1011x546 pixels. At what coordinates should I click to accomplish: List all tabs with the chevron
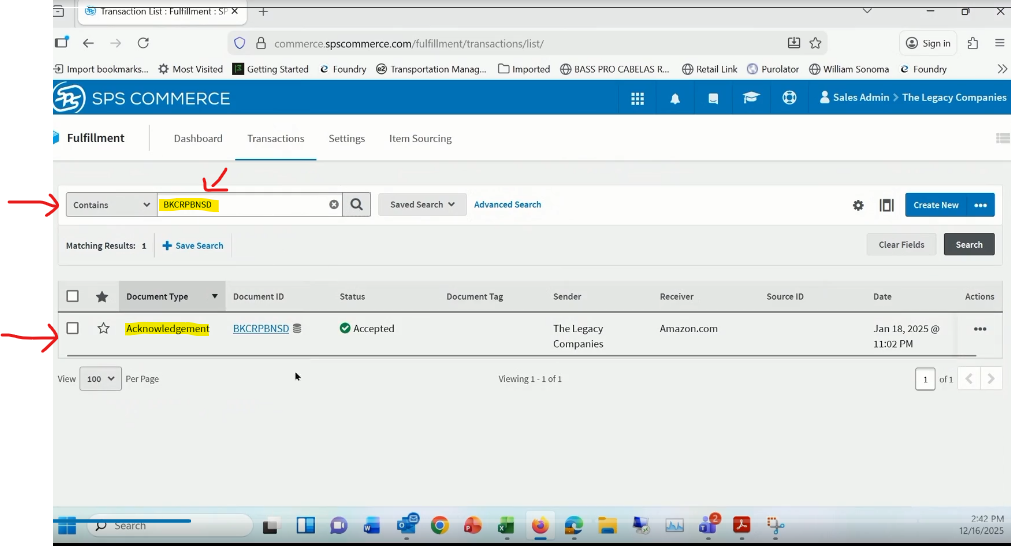tap(867, 11)
